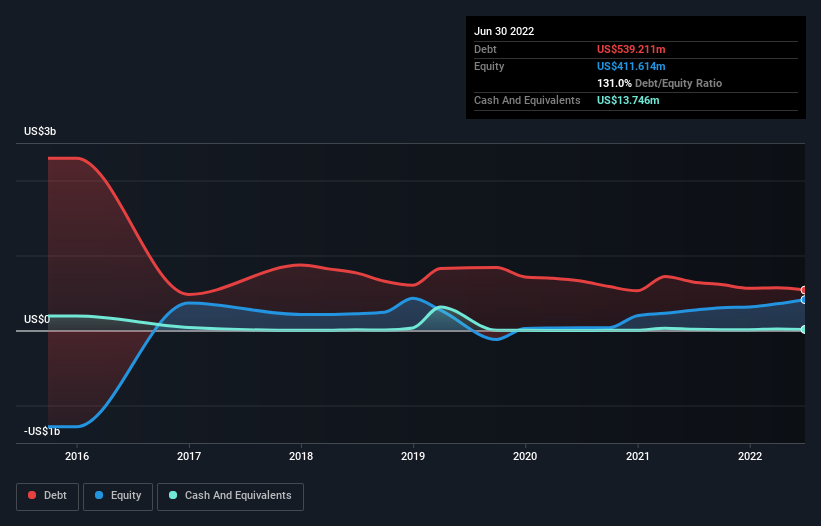Image resolution: width=821 pixels, height=526 pixels.
Task: Click the Jun 30 2022 tooltip date
Action: click(504, 31)
